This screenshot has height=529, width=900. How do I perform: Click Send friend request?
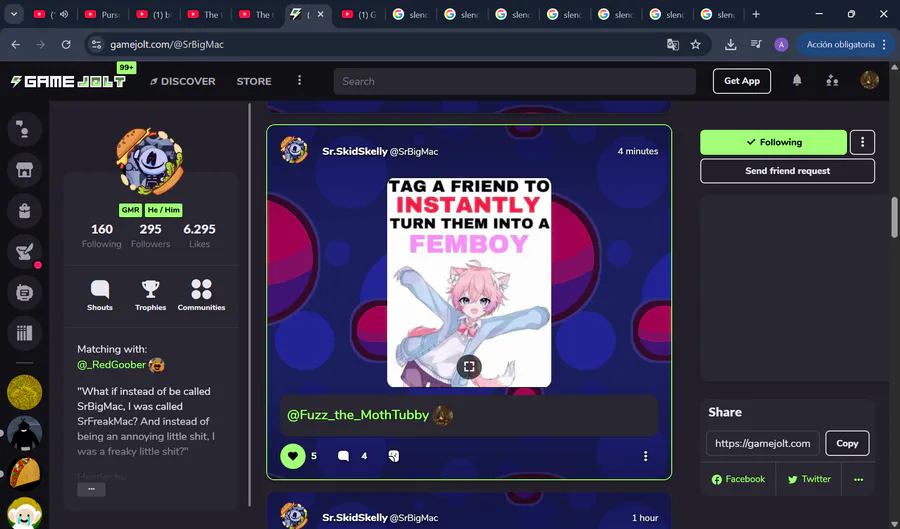click(x=788, y=171)
